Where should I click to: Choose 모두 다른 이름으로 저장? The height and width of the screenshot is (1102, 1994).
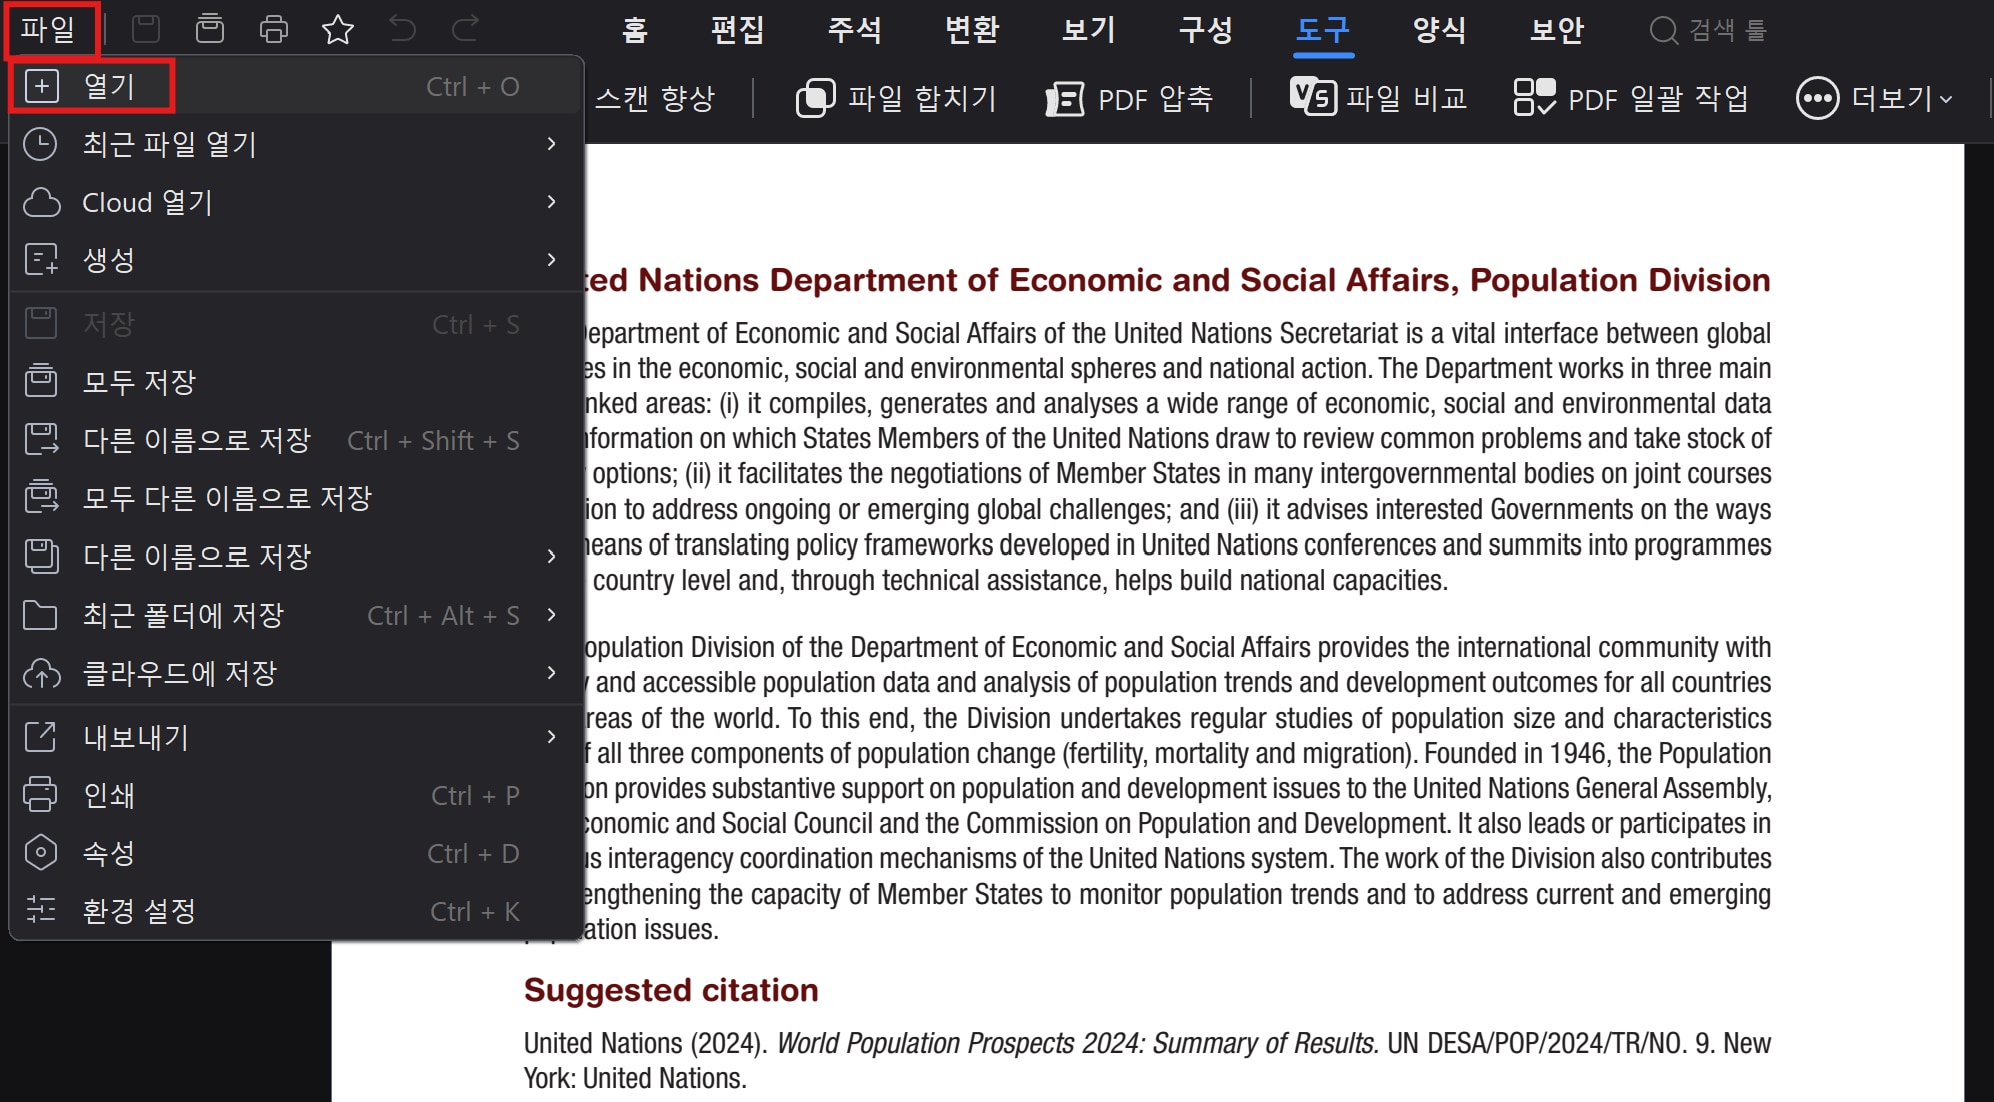(296, 498)
